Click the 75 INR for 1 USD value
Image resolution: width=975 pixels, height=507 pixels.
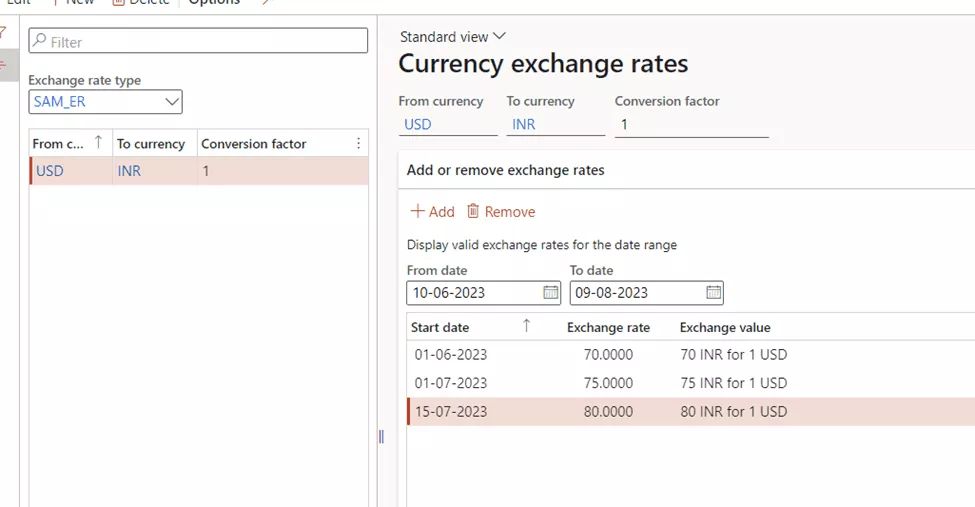(x=734, y=383)
